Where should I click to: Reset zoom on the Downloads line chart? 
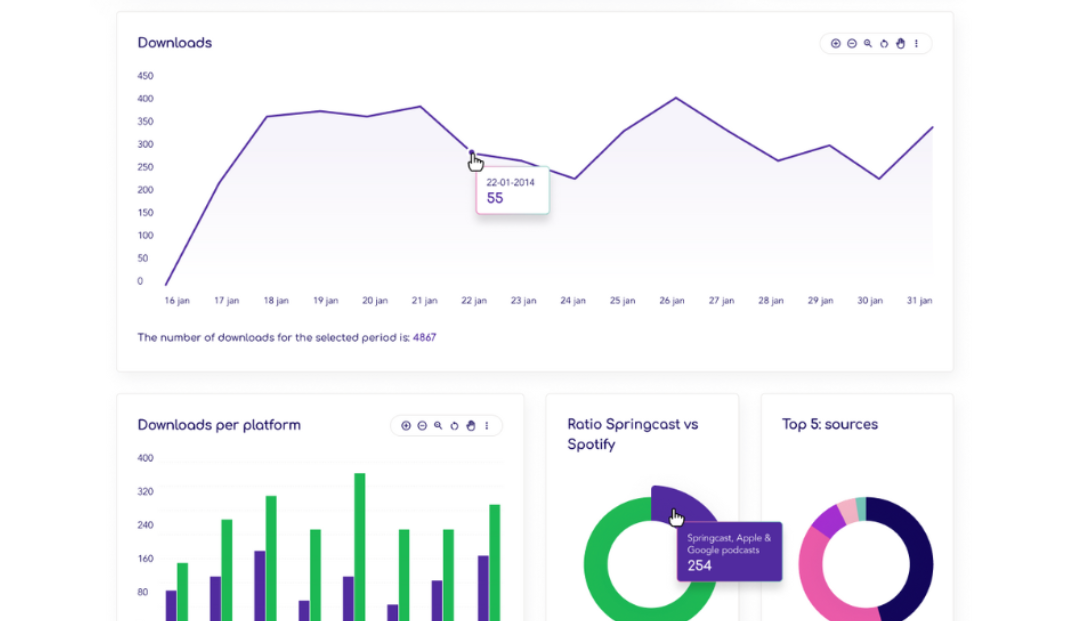[x=884, y=43]
